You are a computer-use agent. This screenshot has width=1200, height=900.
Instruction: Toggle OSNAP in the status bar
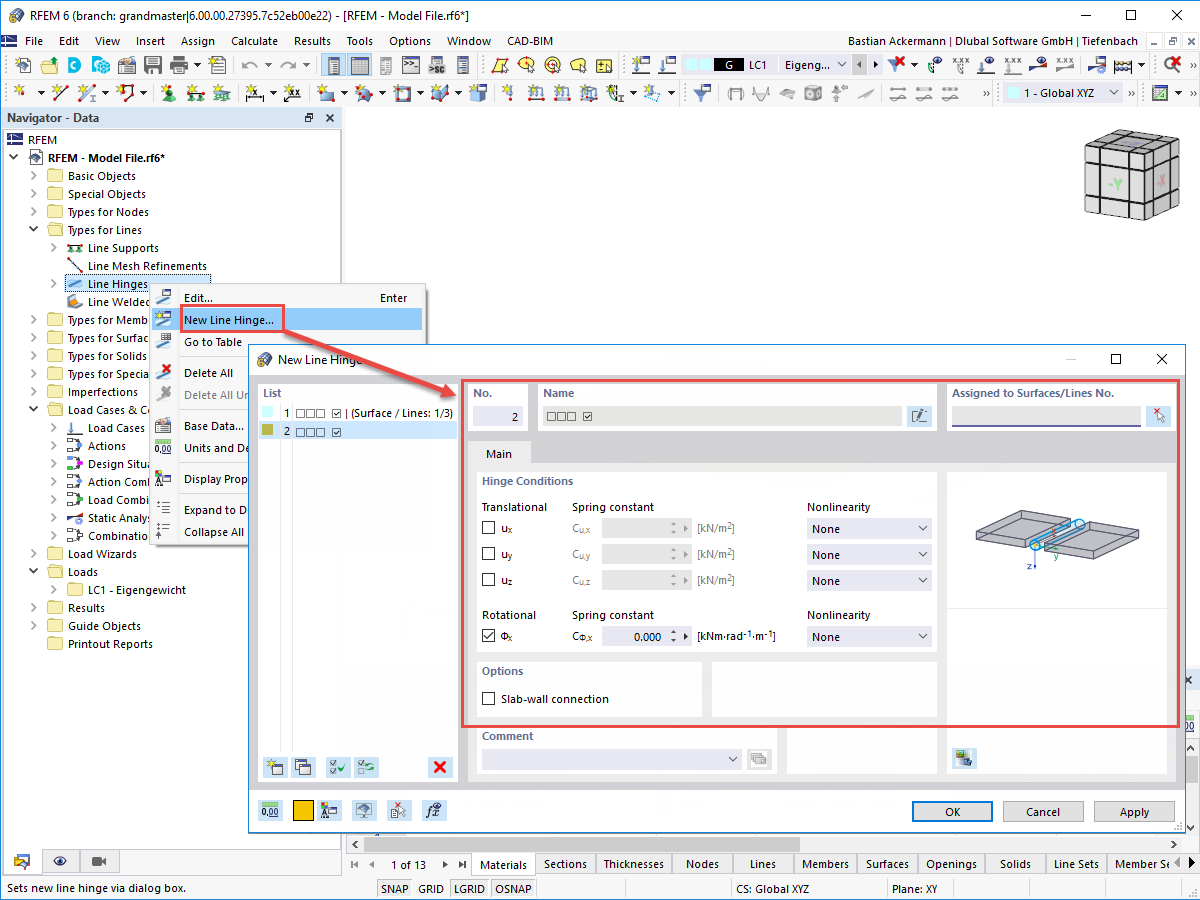tap(513, 888)
